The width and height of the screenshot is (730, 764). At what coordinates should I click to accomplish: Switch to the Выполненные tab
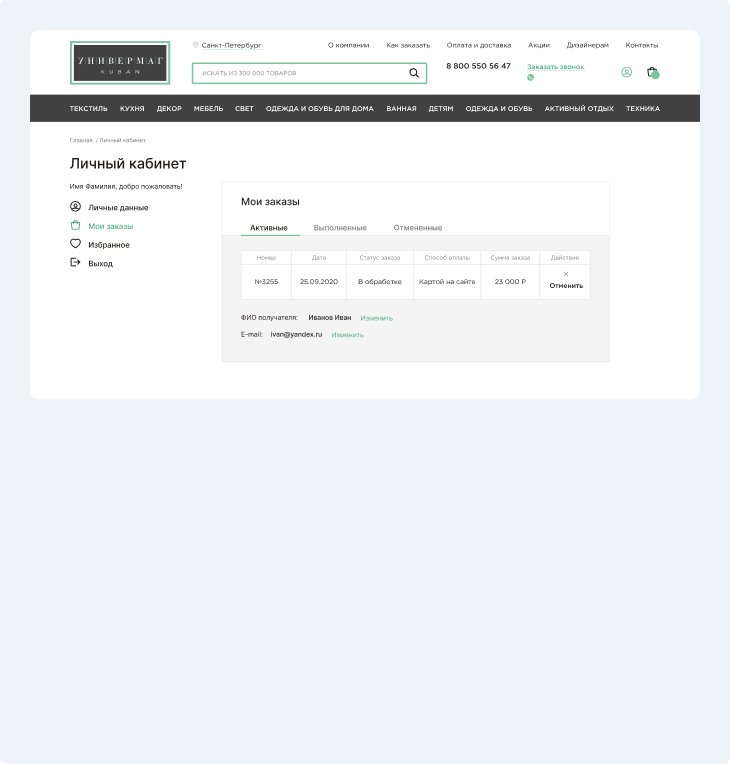pos(340,228)
